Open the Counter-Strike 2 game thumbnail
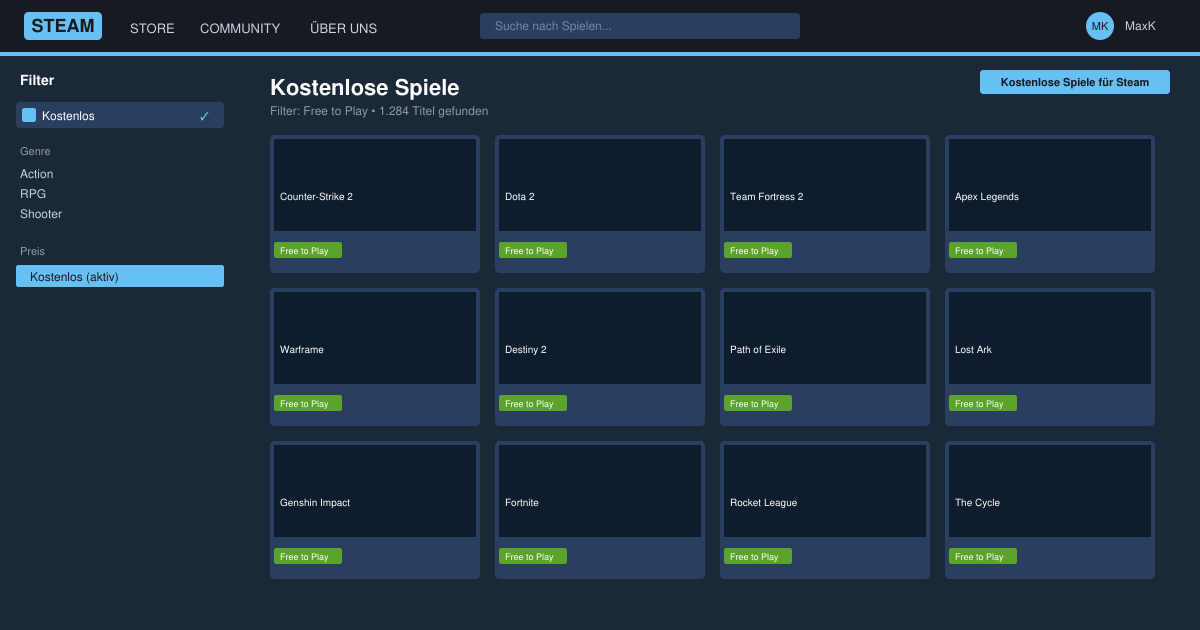Viewport: 1200px width, 630px height. (375, 185)
